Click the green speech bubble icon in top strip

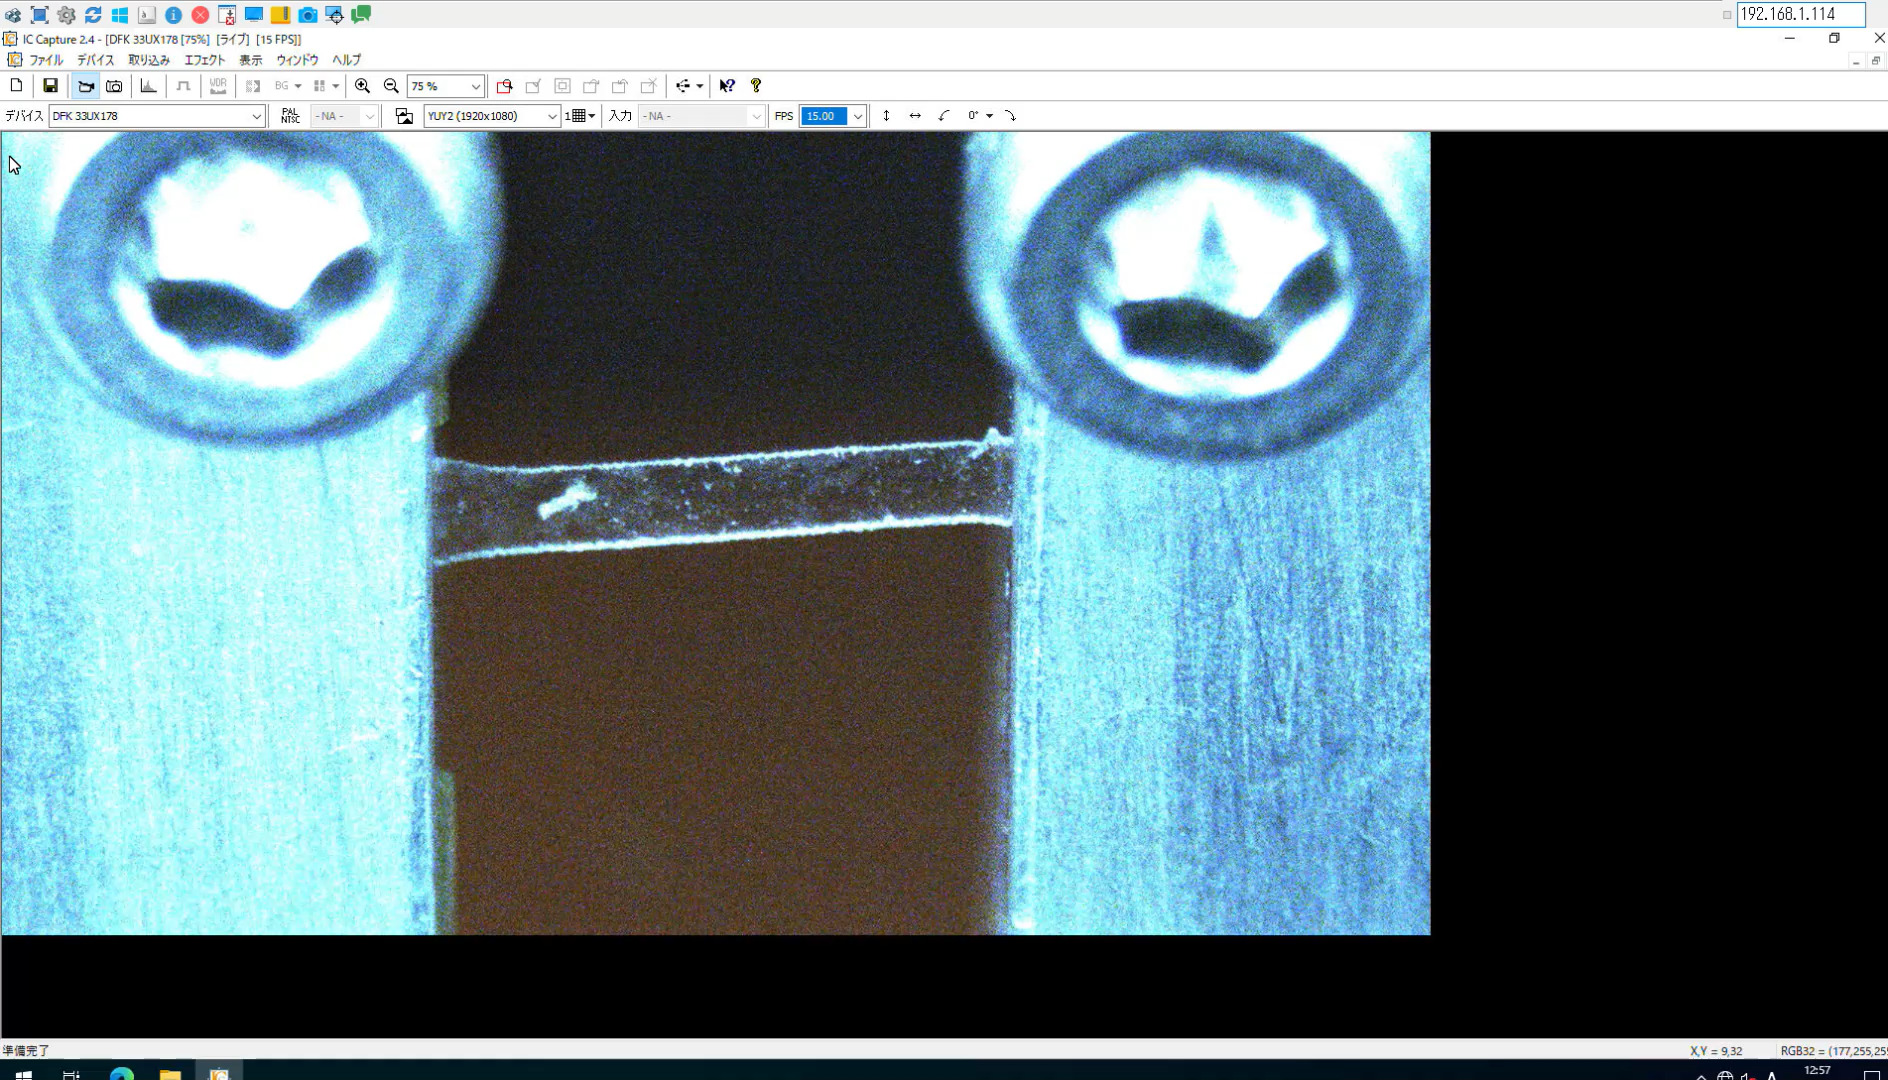pos(360,15)
